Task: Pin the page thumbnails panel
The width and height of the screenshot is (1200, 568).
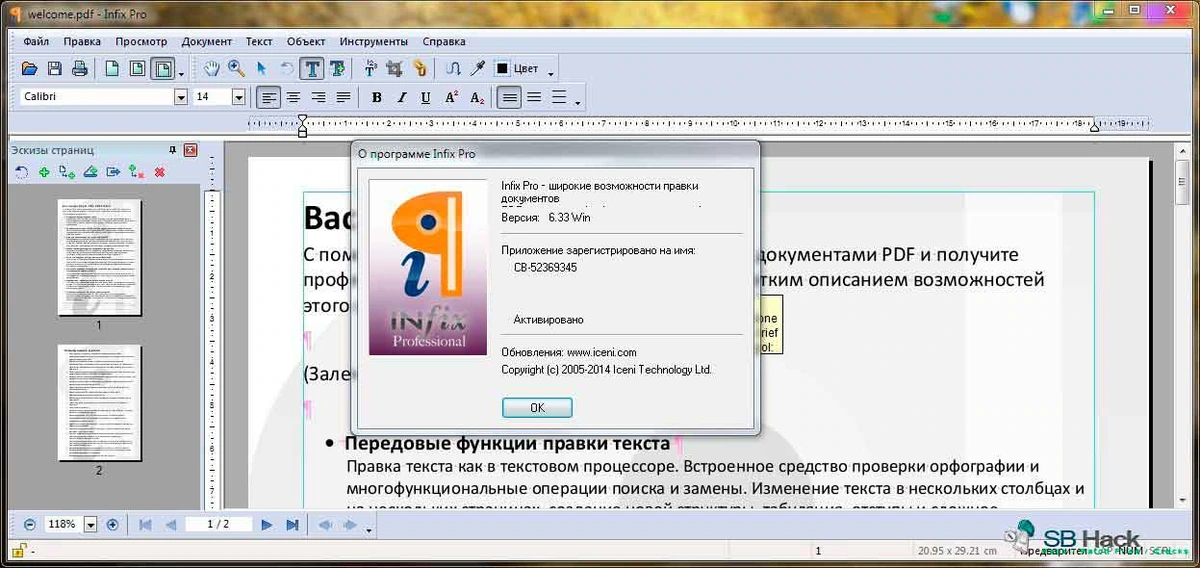Action: point(172,150)
